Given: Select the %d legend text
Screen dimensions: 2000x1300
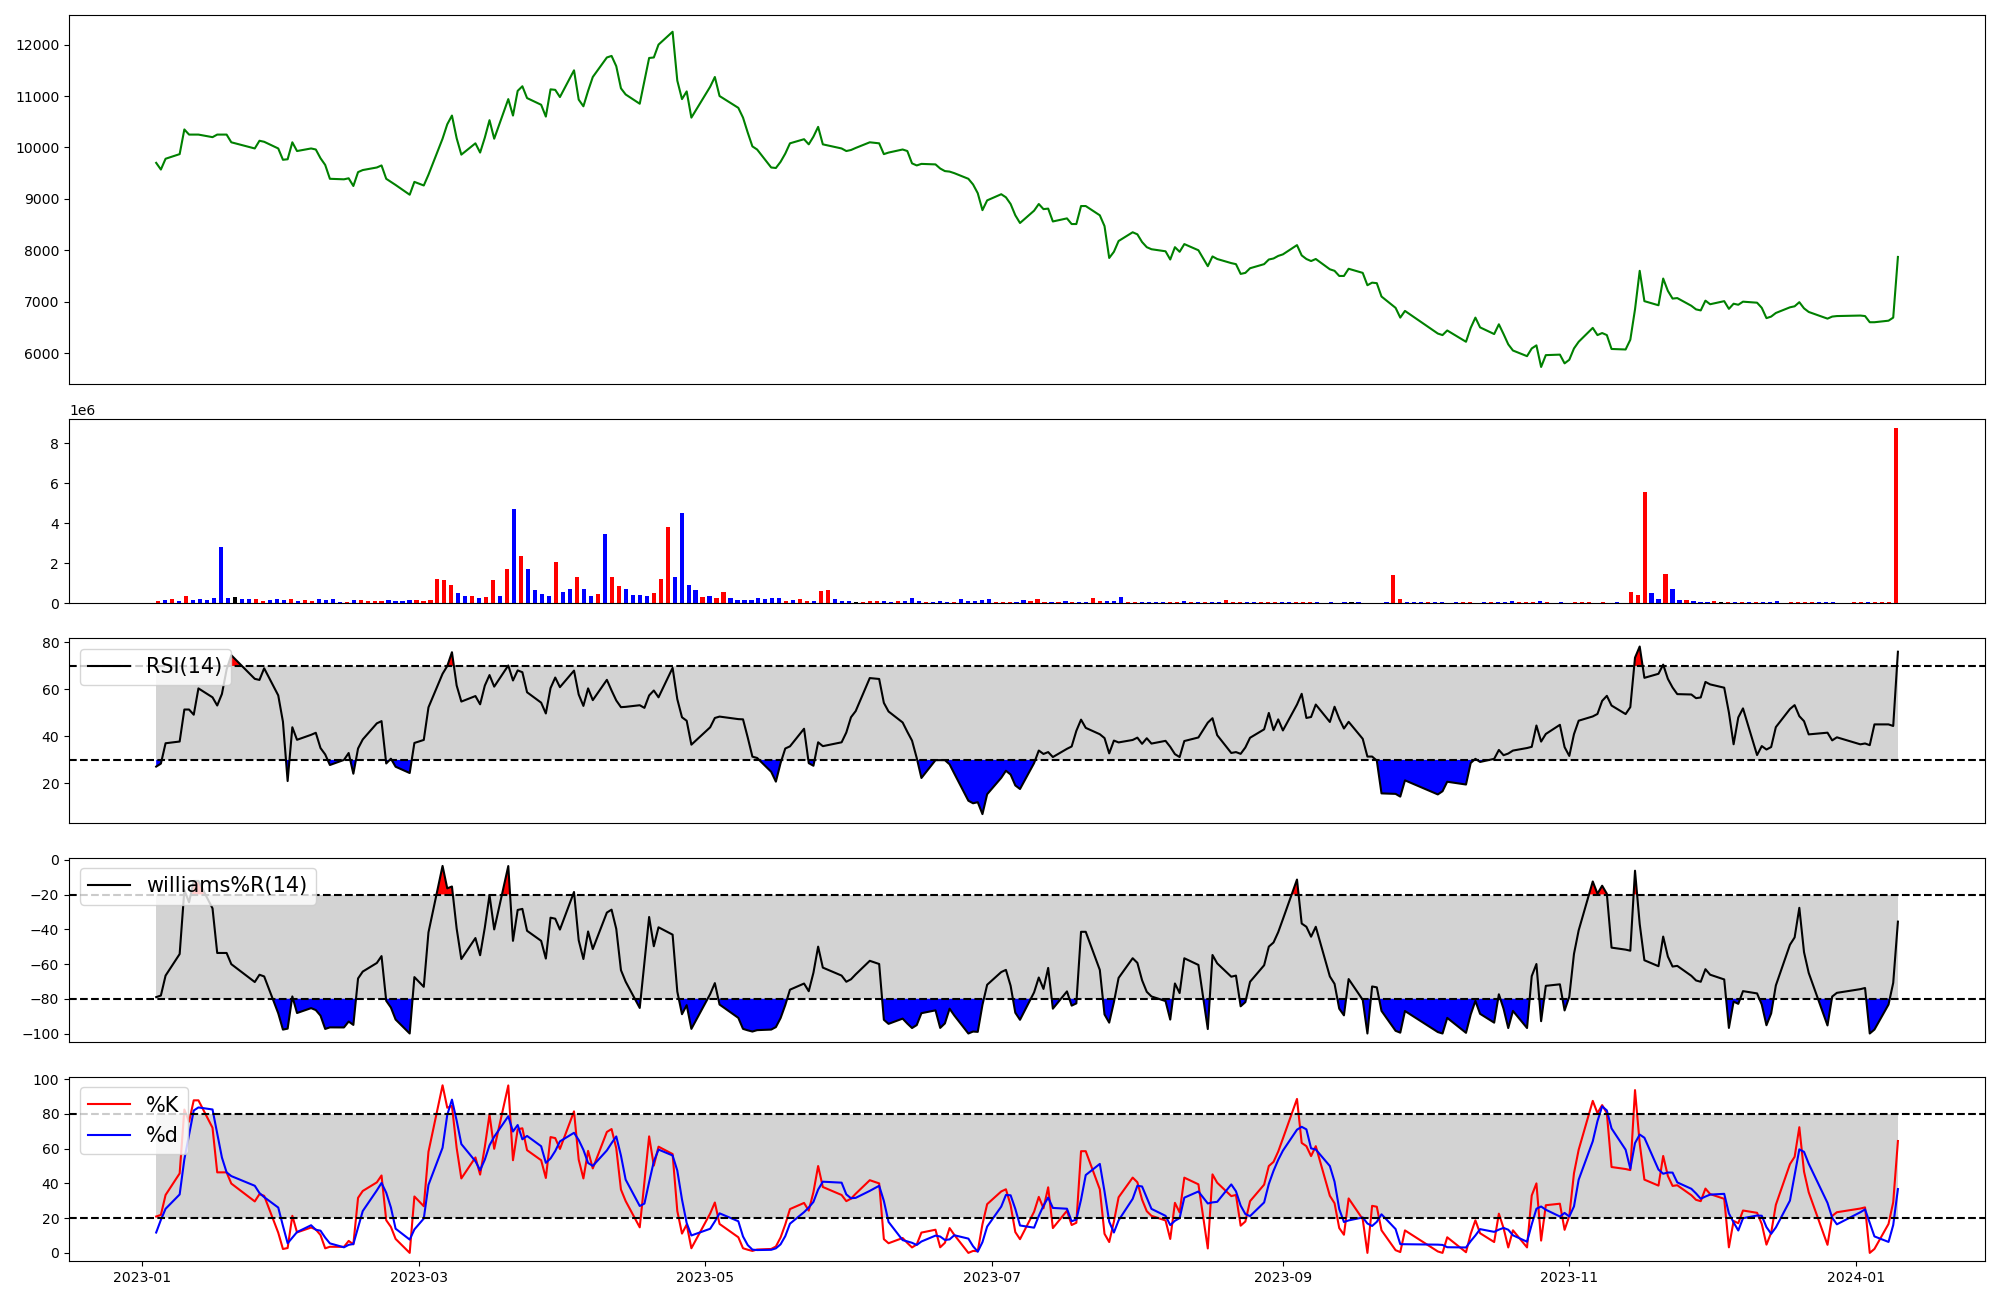Looking at the screenshot, I should coord(162,1135).
